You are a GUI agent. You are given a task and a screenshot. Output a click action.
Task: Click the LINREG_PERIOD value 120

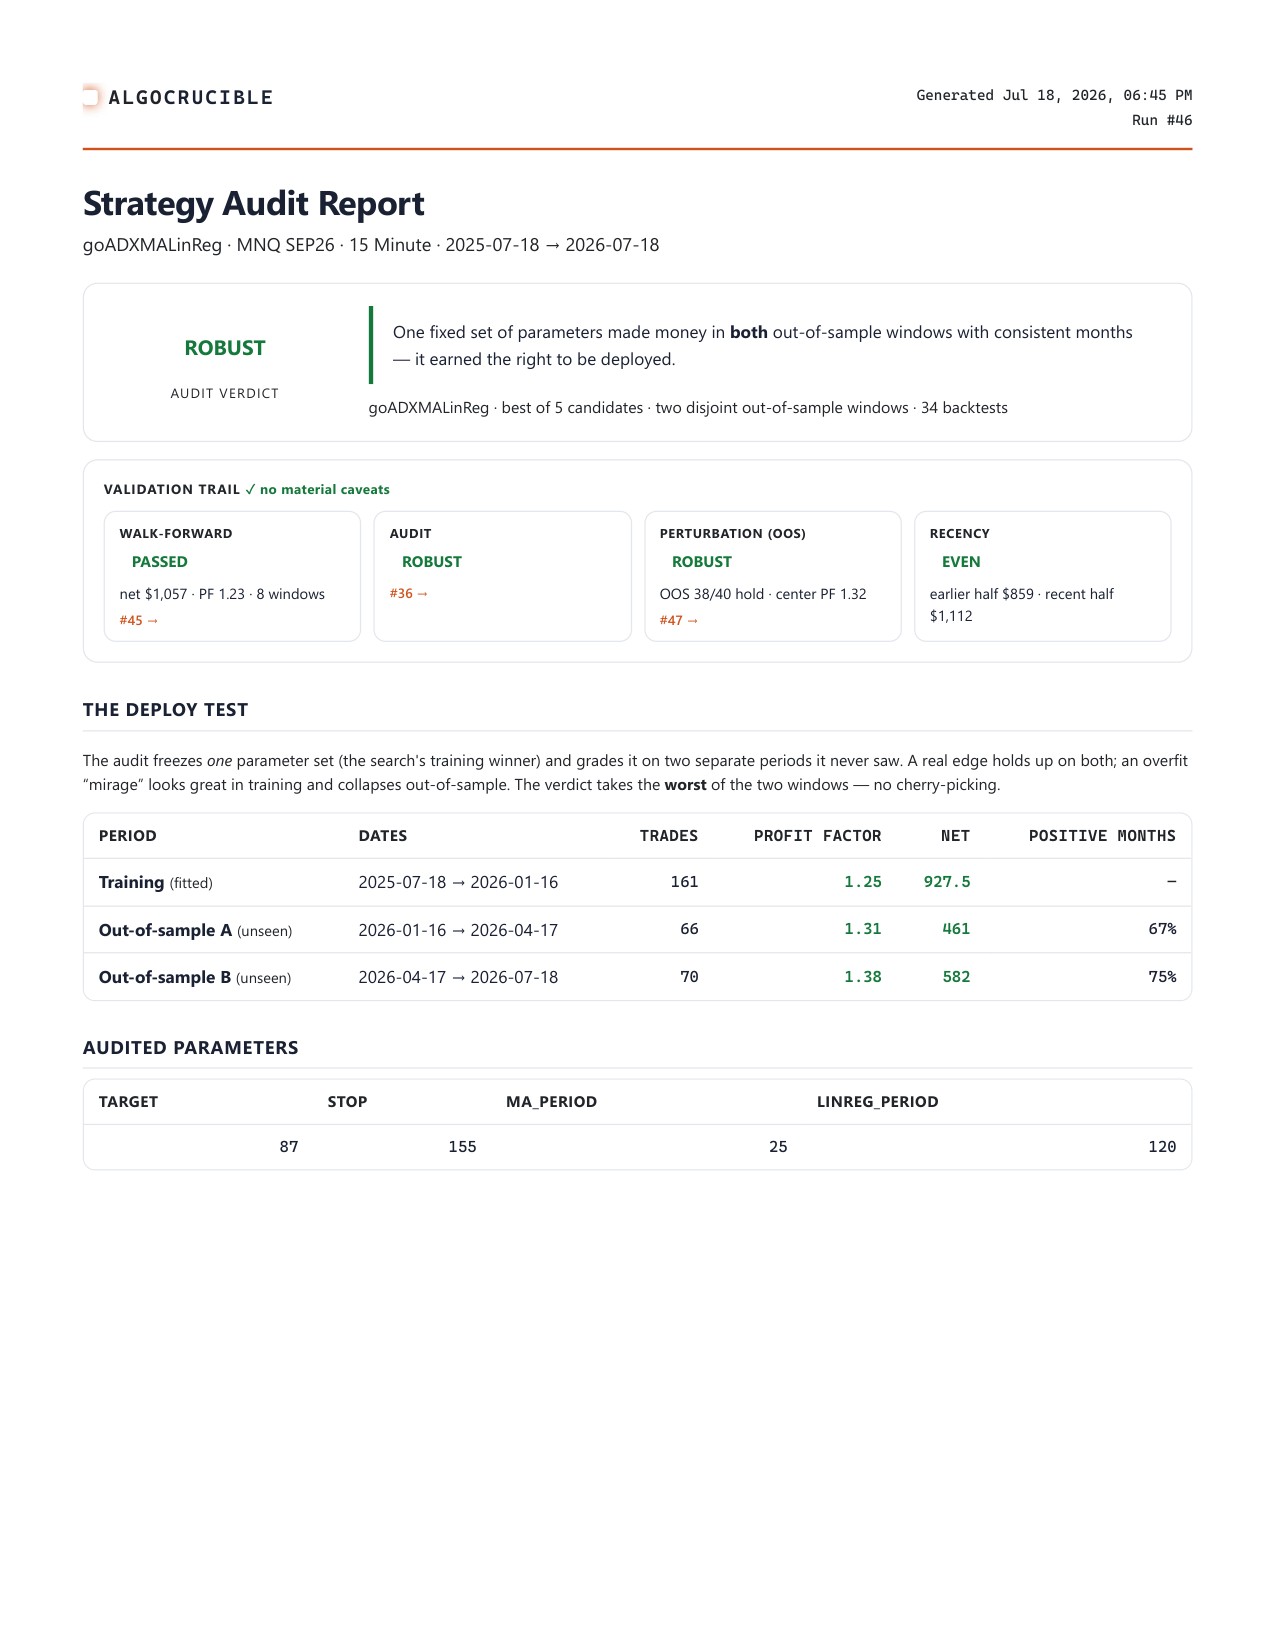[x=1162, y=1147]
